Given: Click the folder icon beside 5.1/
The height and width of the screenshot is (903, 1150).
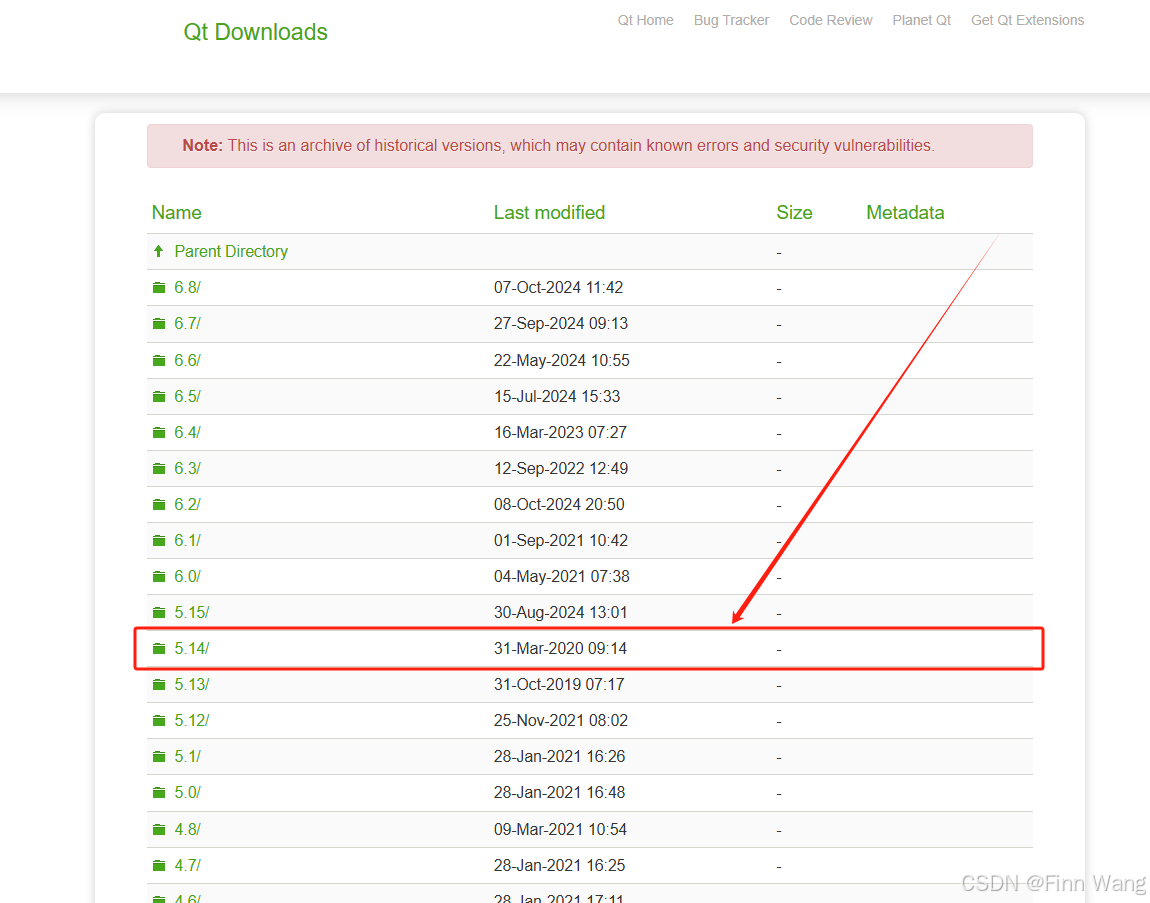Looking at the screenshot, I should (x=159, y=756).
